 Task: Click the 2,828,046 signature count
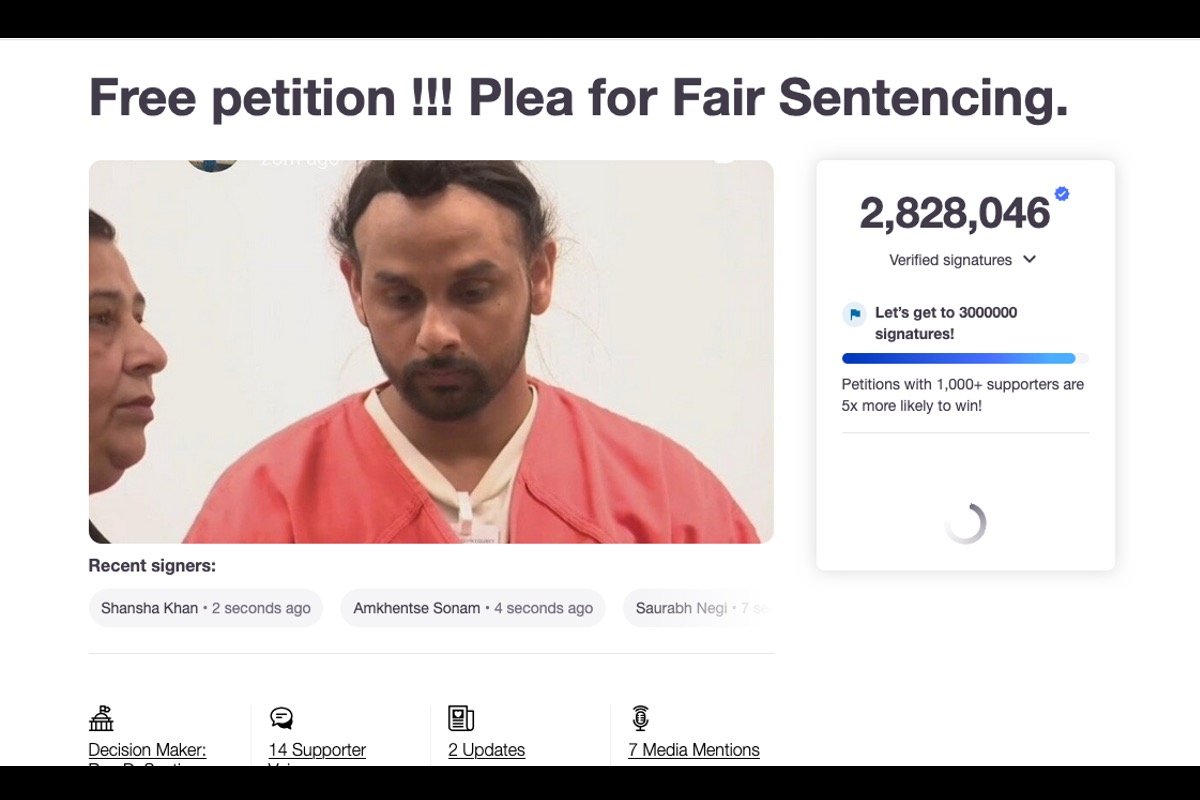click(955, 213)
